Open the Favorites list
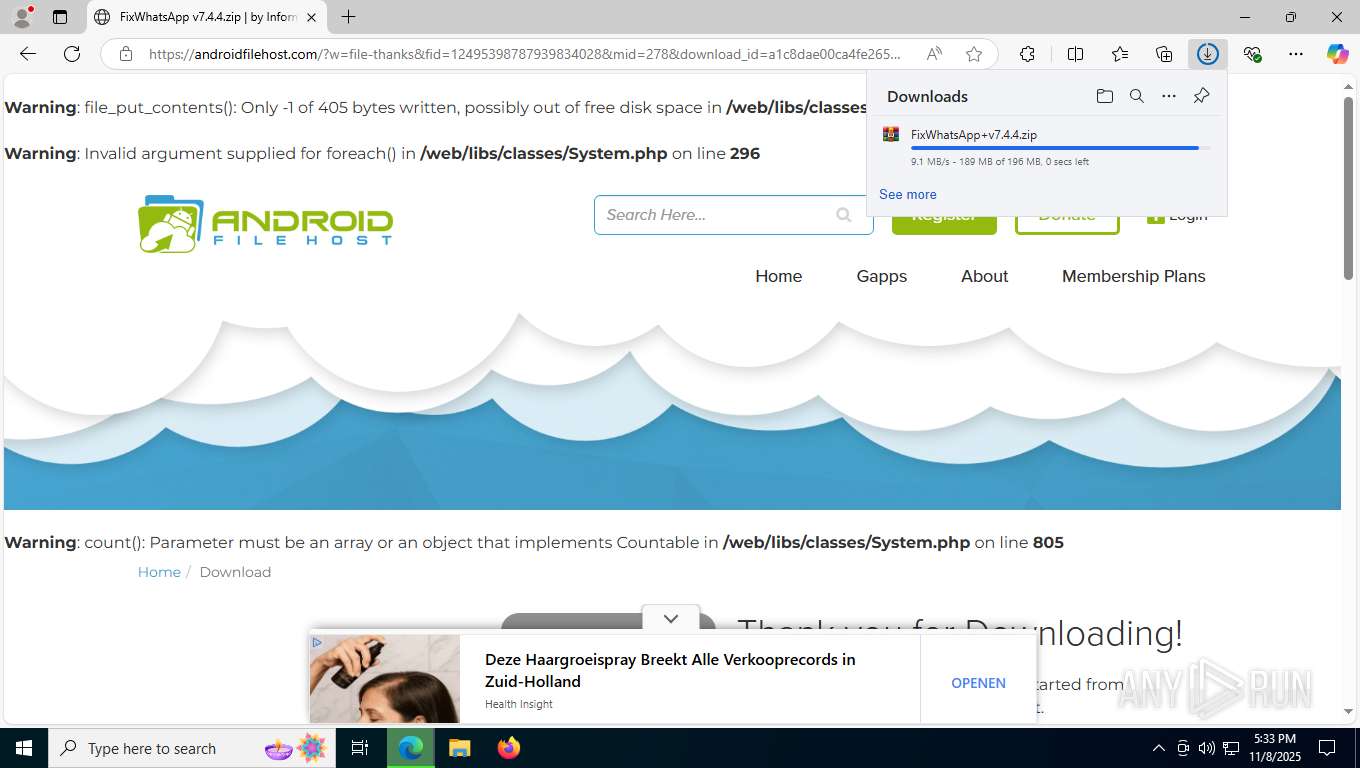Screen dimensions: 1360x768 pos(1120,54)
